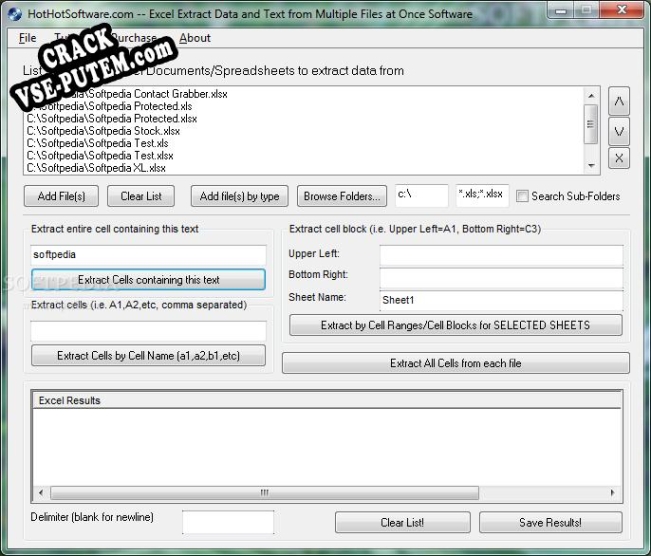Viewport: 651px width, 556px height.
Task: Click Extract Cells containing this text button
Action: point(148,279)
